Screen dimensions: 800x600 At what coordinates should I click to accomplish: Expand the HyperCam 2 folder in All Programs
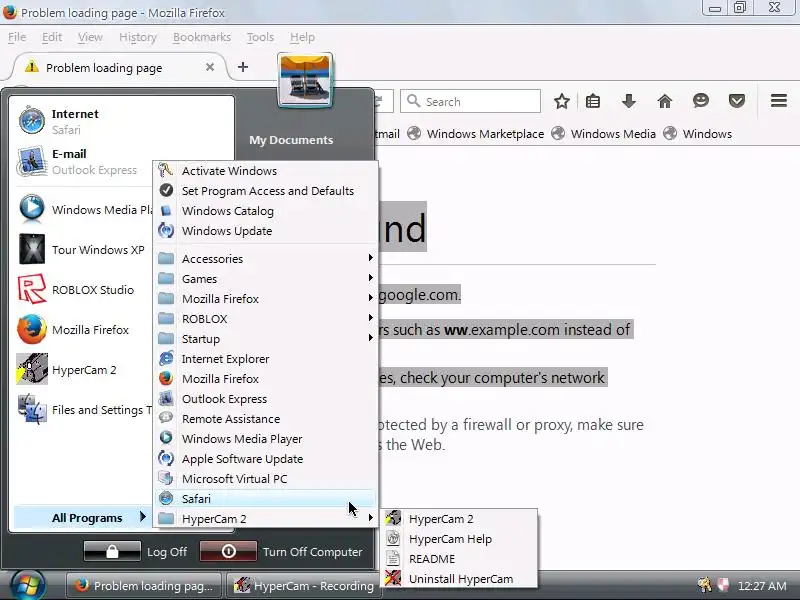click(266, 519)
